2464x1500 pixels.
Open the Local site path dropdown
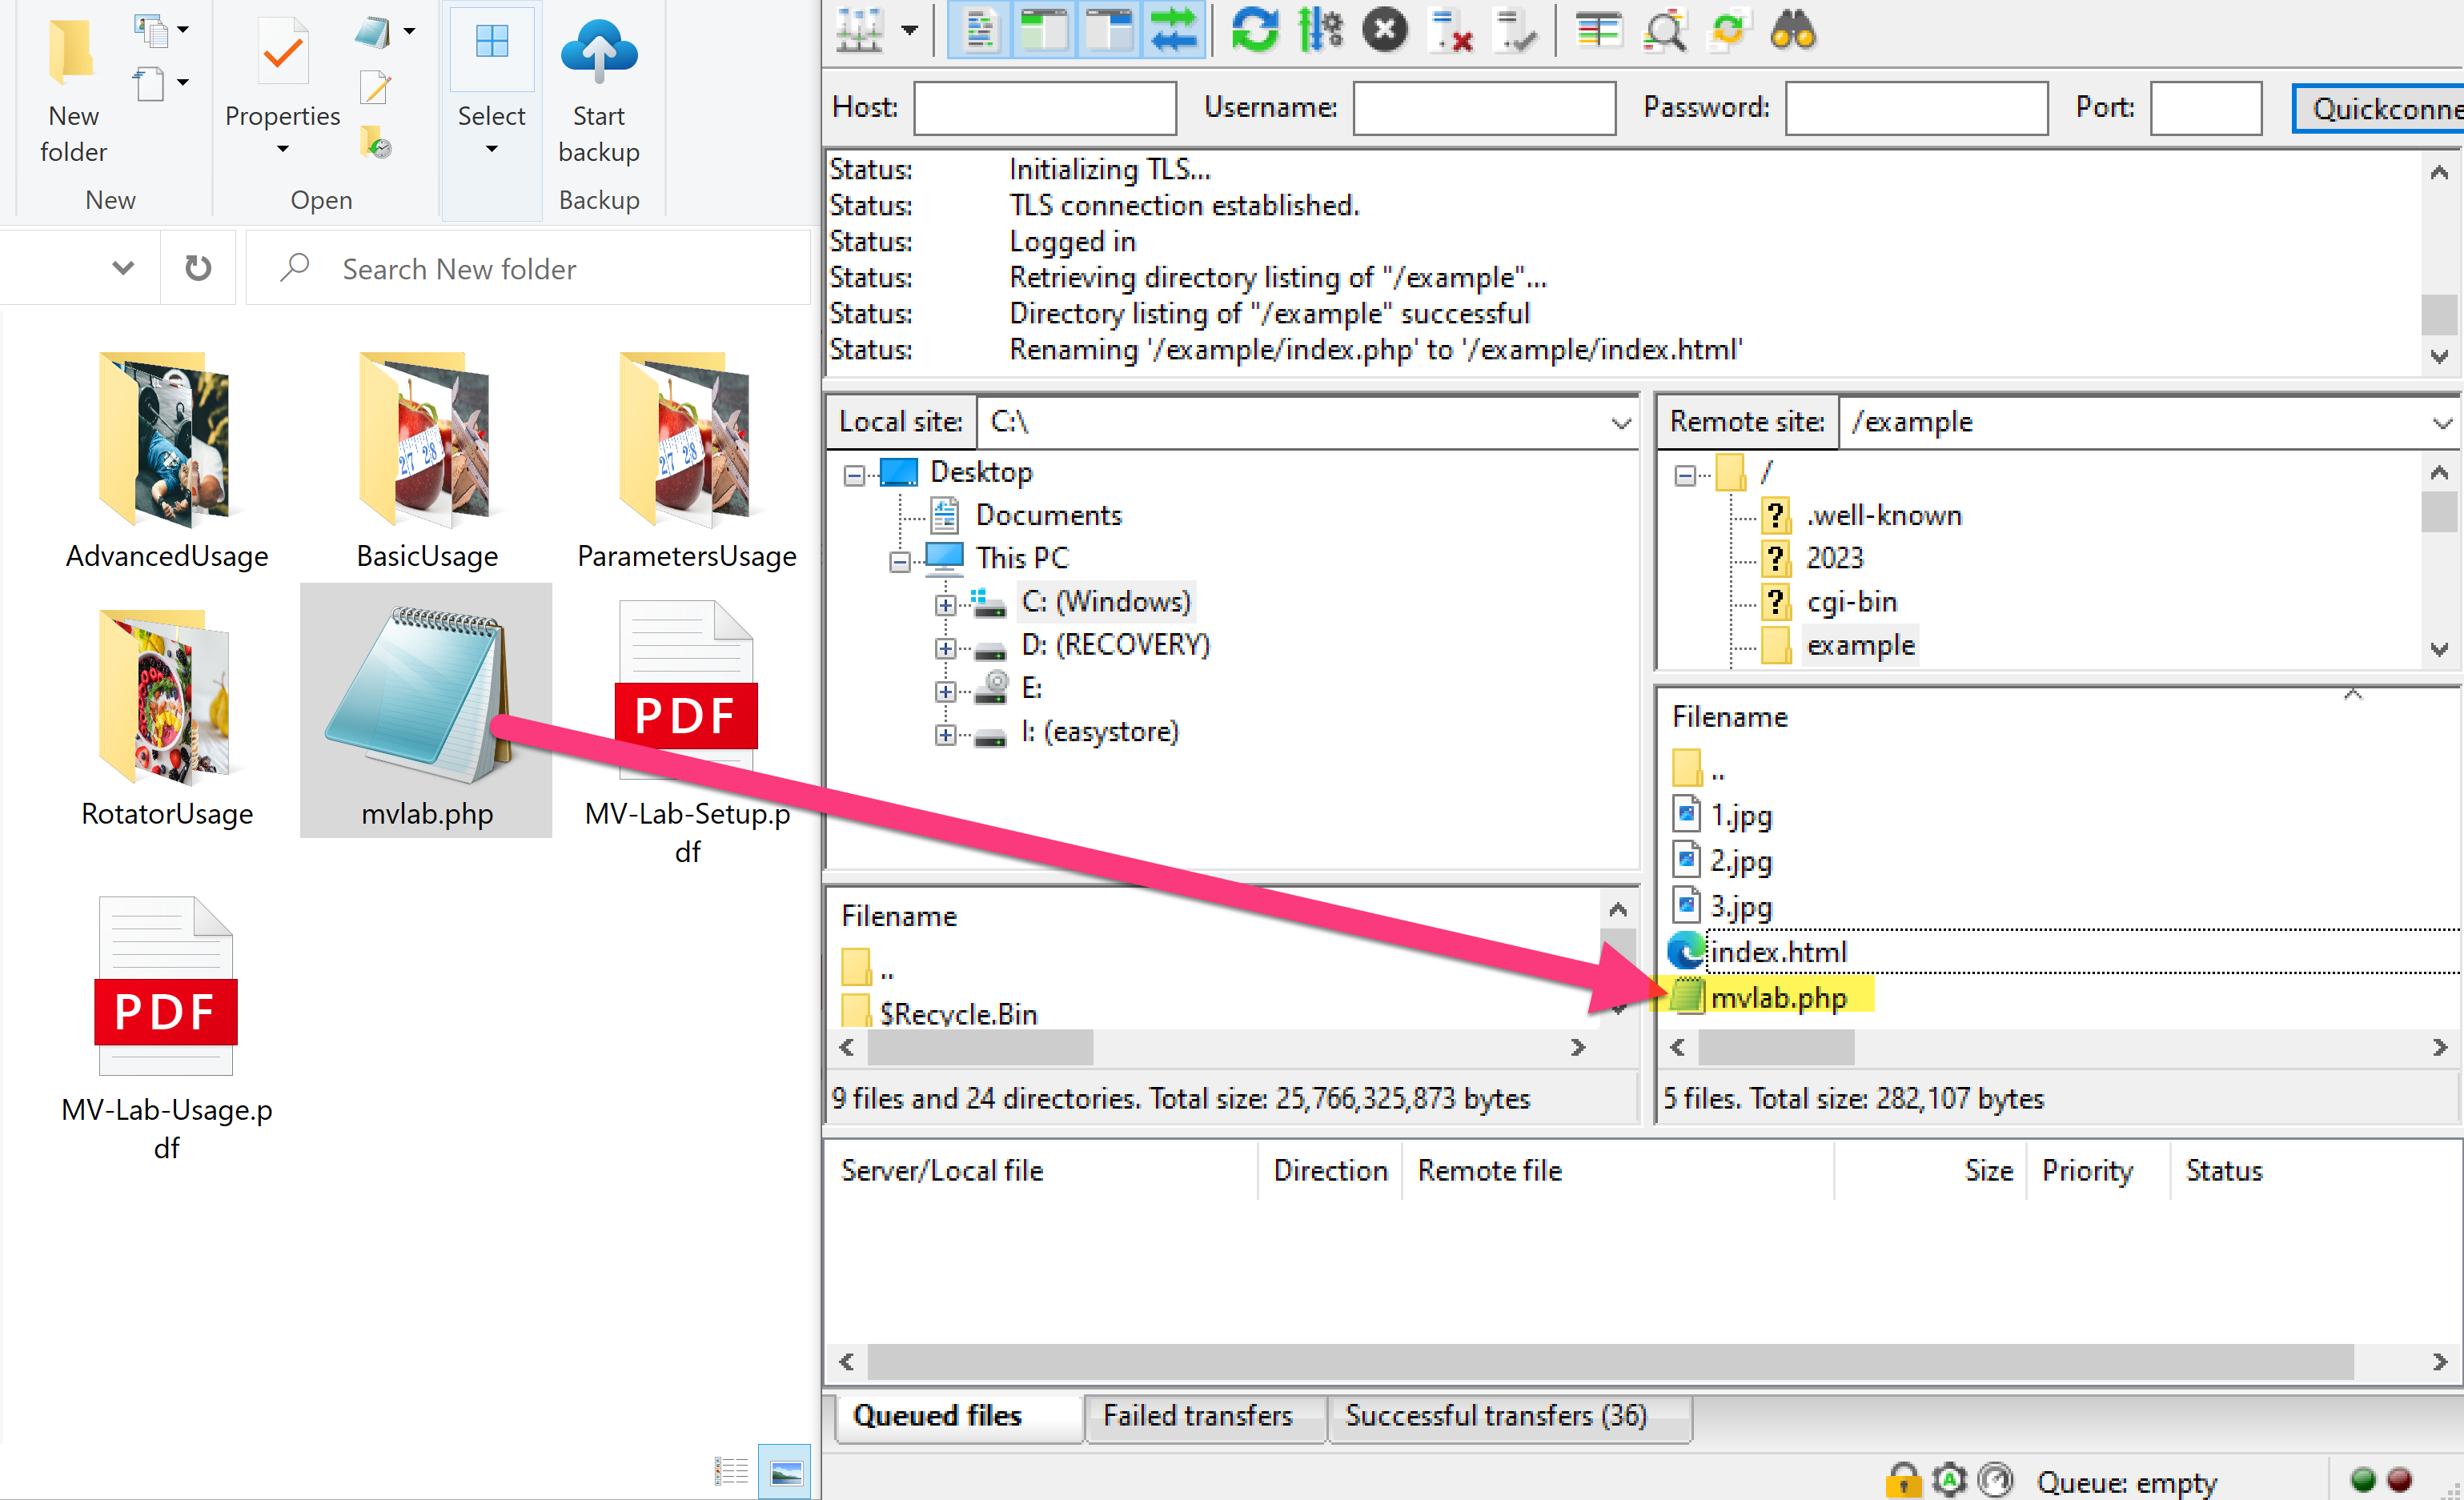pos(1621,423)
